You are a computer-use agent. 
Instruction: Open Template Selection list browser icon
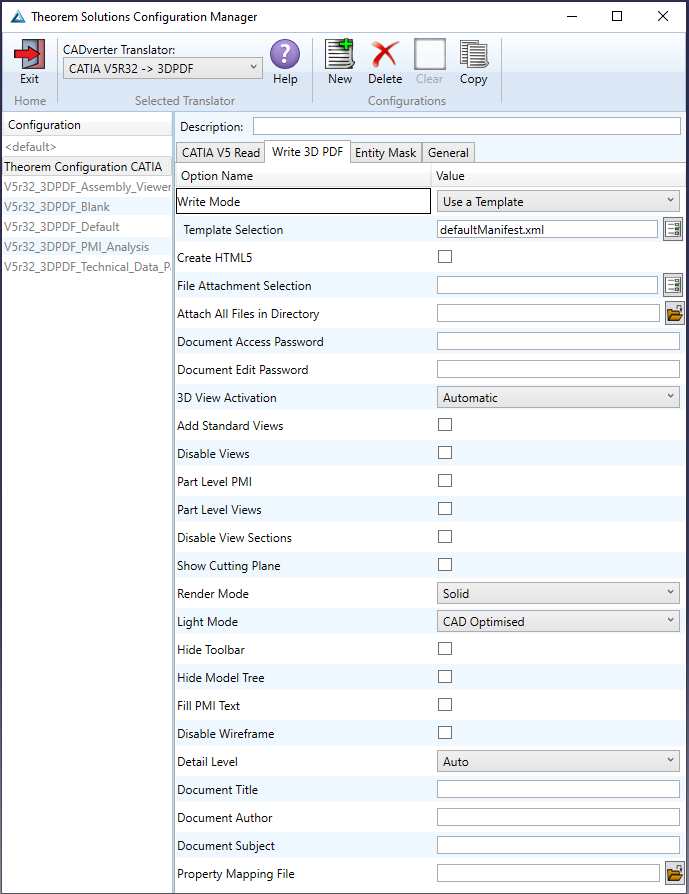pos(673,229)
